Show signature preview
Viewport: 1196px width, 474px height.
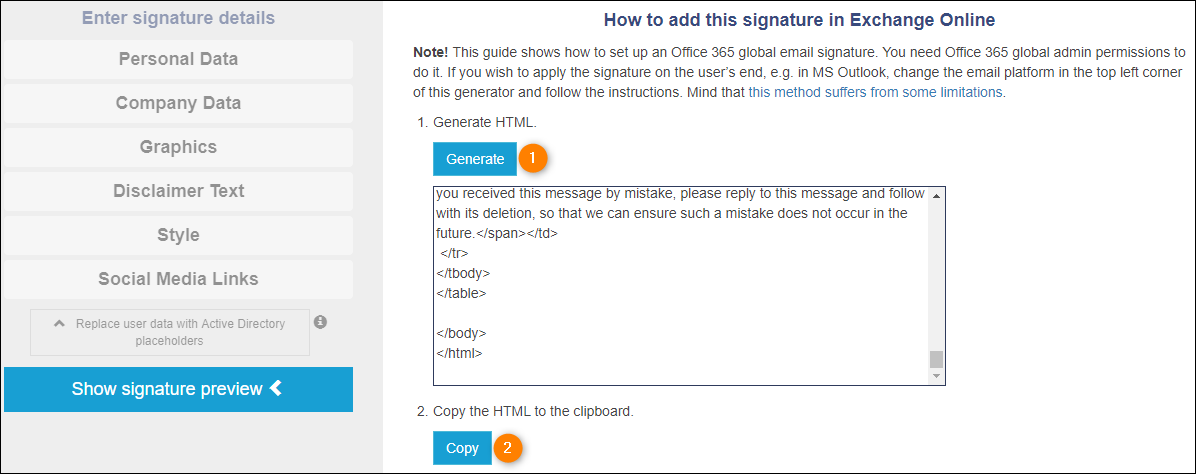(178, 389)
